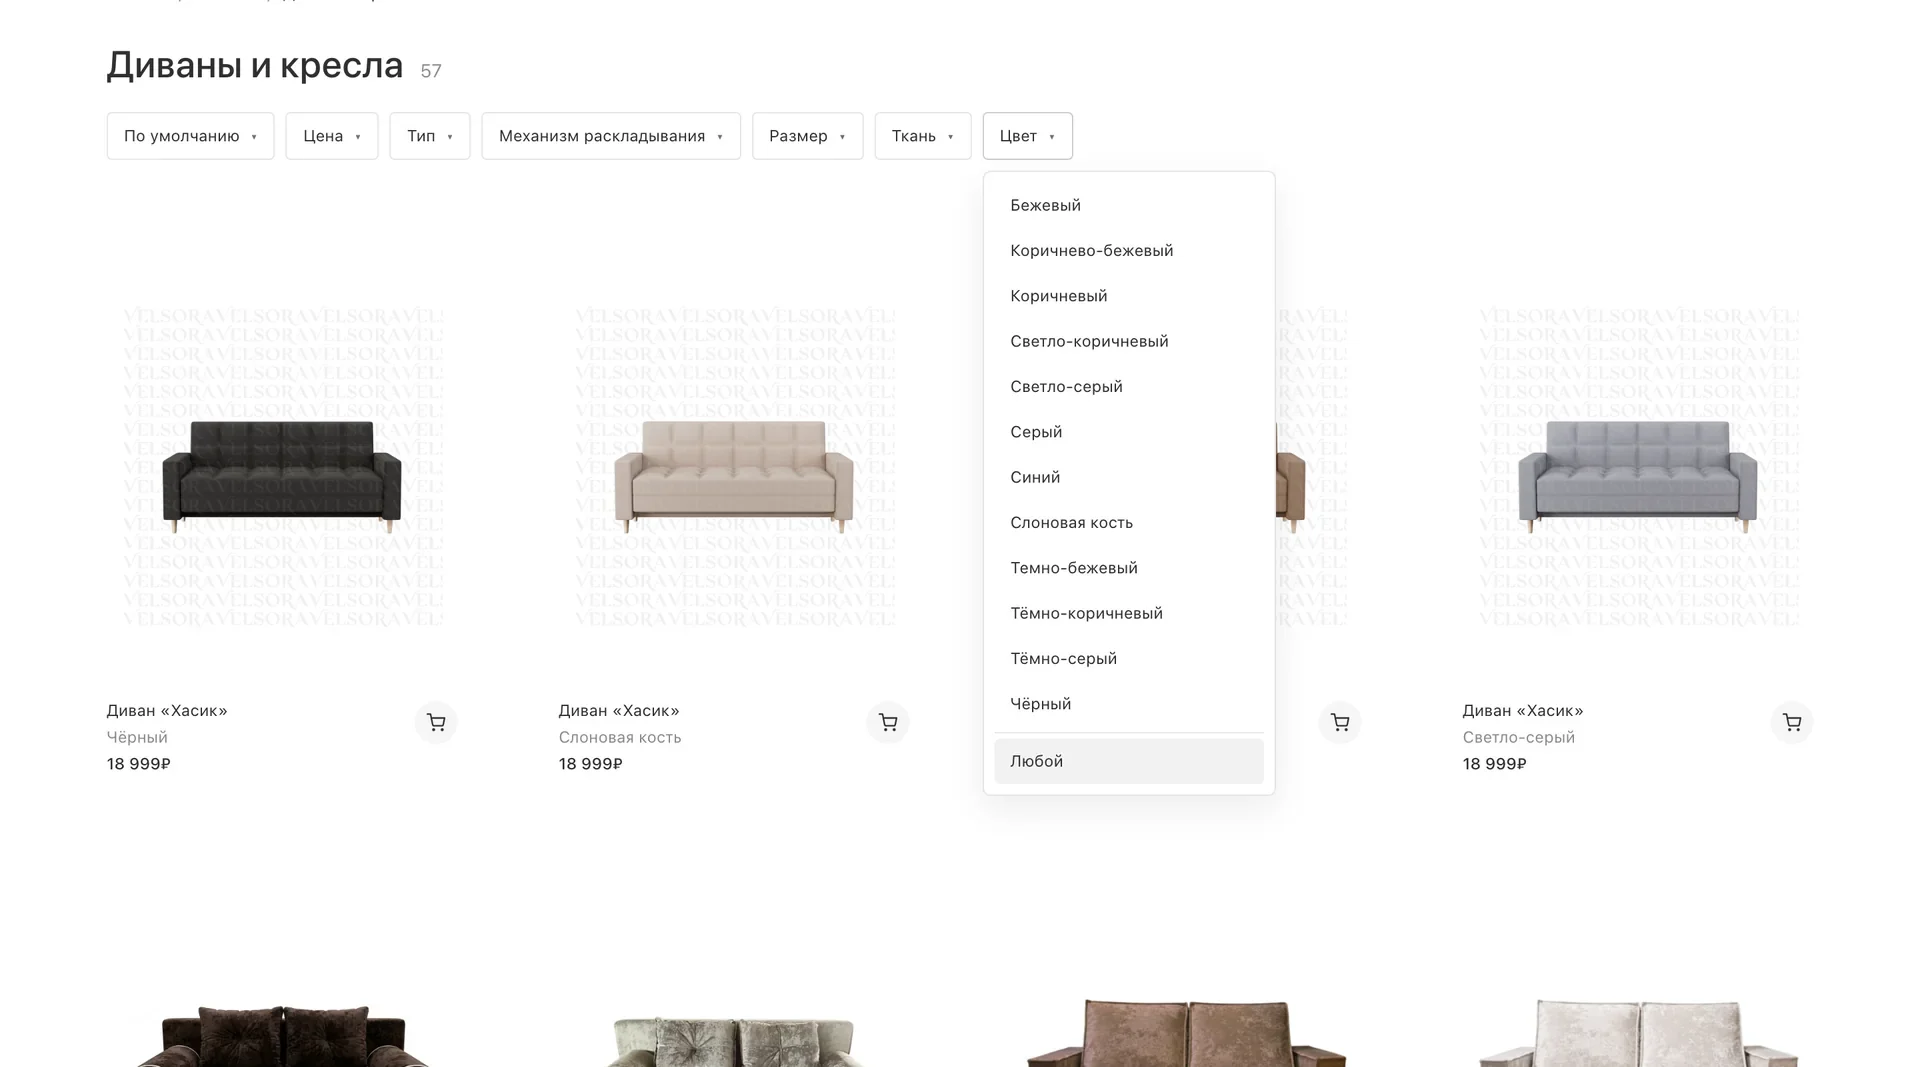Open light-grey Диван «Хасик» title link

(1523, 711)
